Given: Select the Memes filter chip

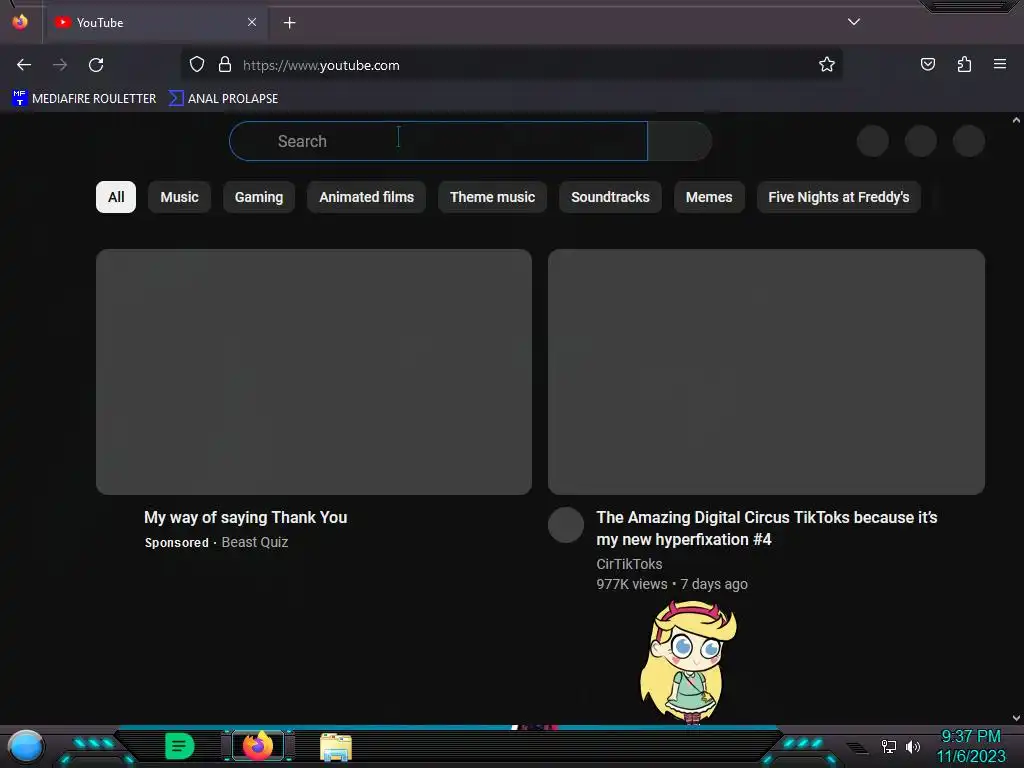Looking at the screenshot, I should [709, 197].
